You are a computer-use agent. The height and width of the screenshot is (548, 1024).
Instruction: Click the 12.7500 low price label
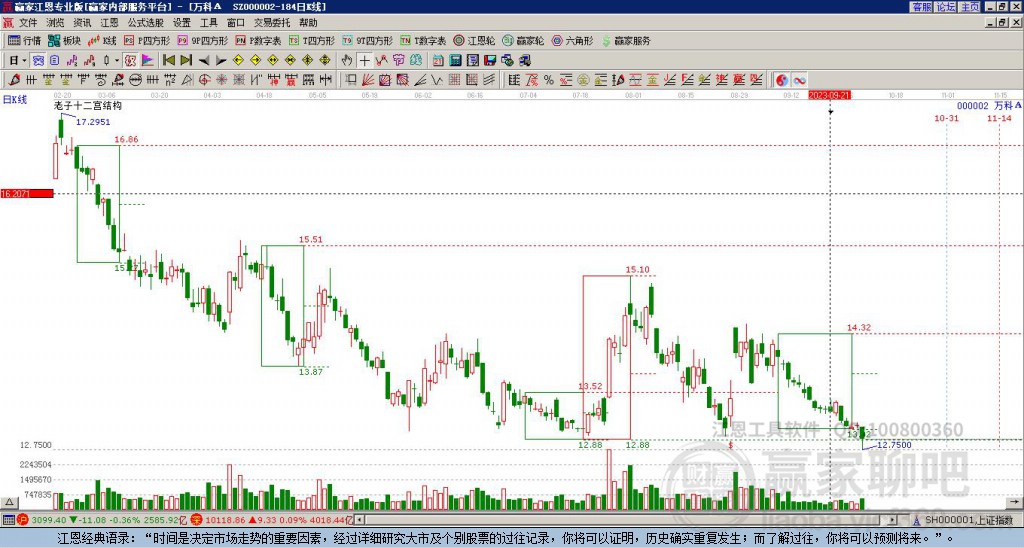pos(894,445)
